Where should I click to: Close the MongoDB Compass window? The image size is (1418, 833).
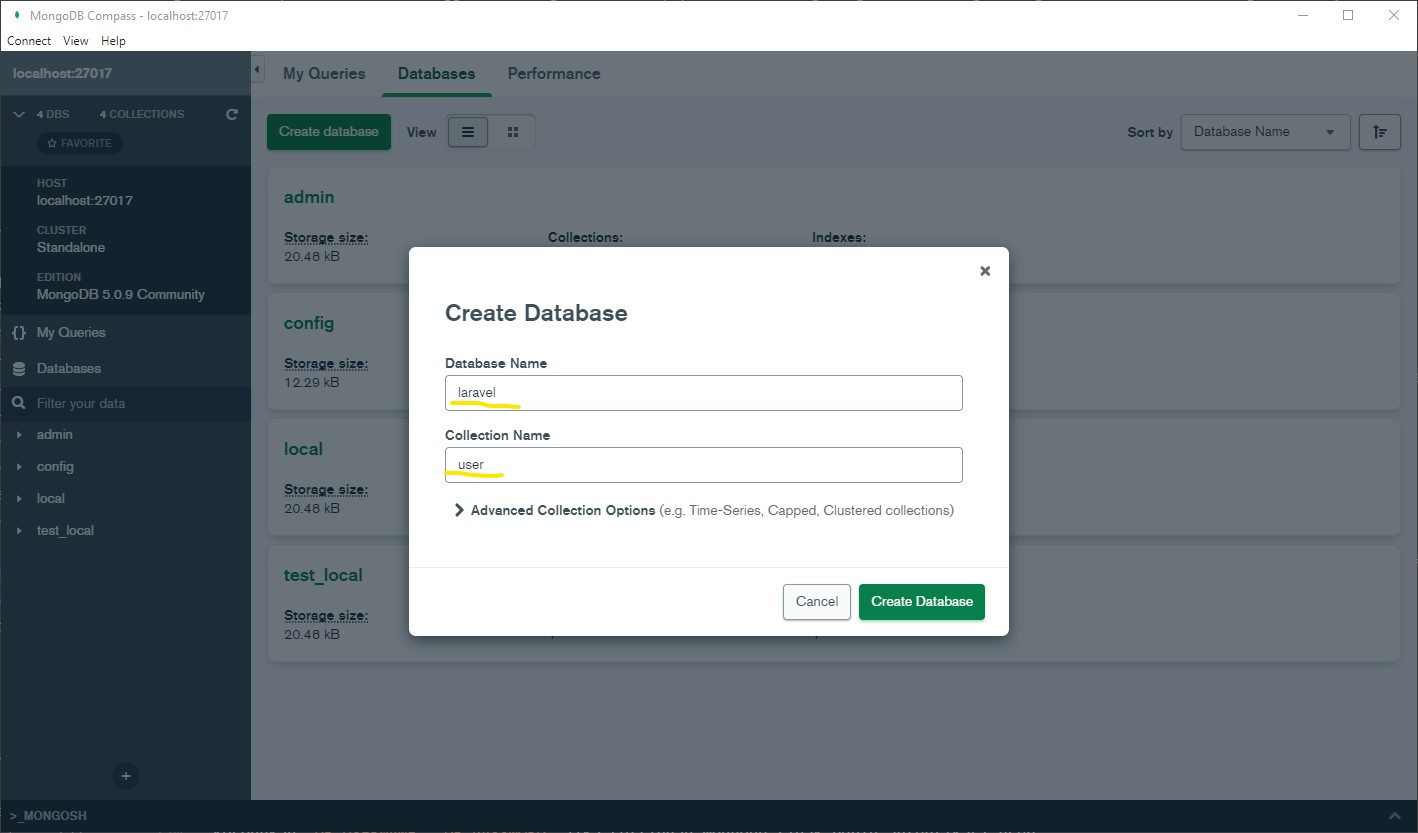1394,15
